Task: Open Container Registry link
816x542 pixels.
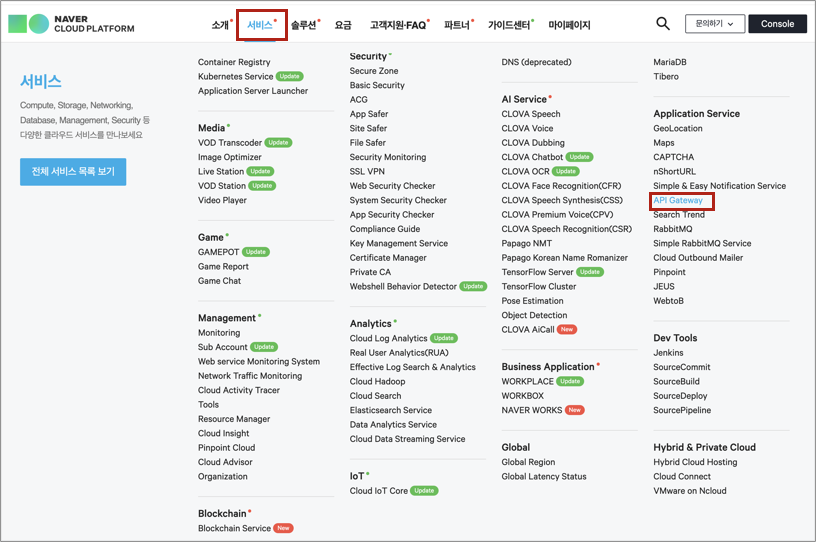Action: [234, 62]
